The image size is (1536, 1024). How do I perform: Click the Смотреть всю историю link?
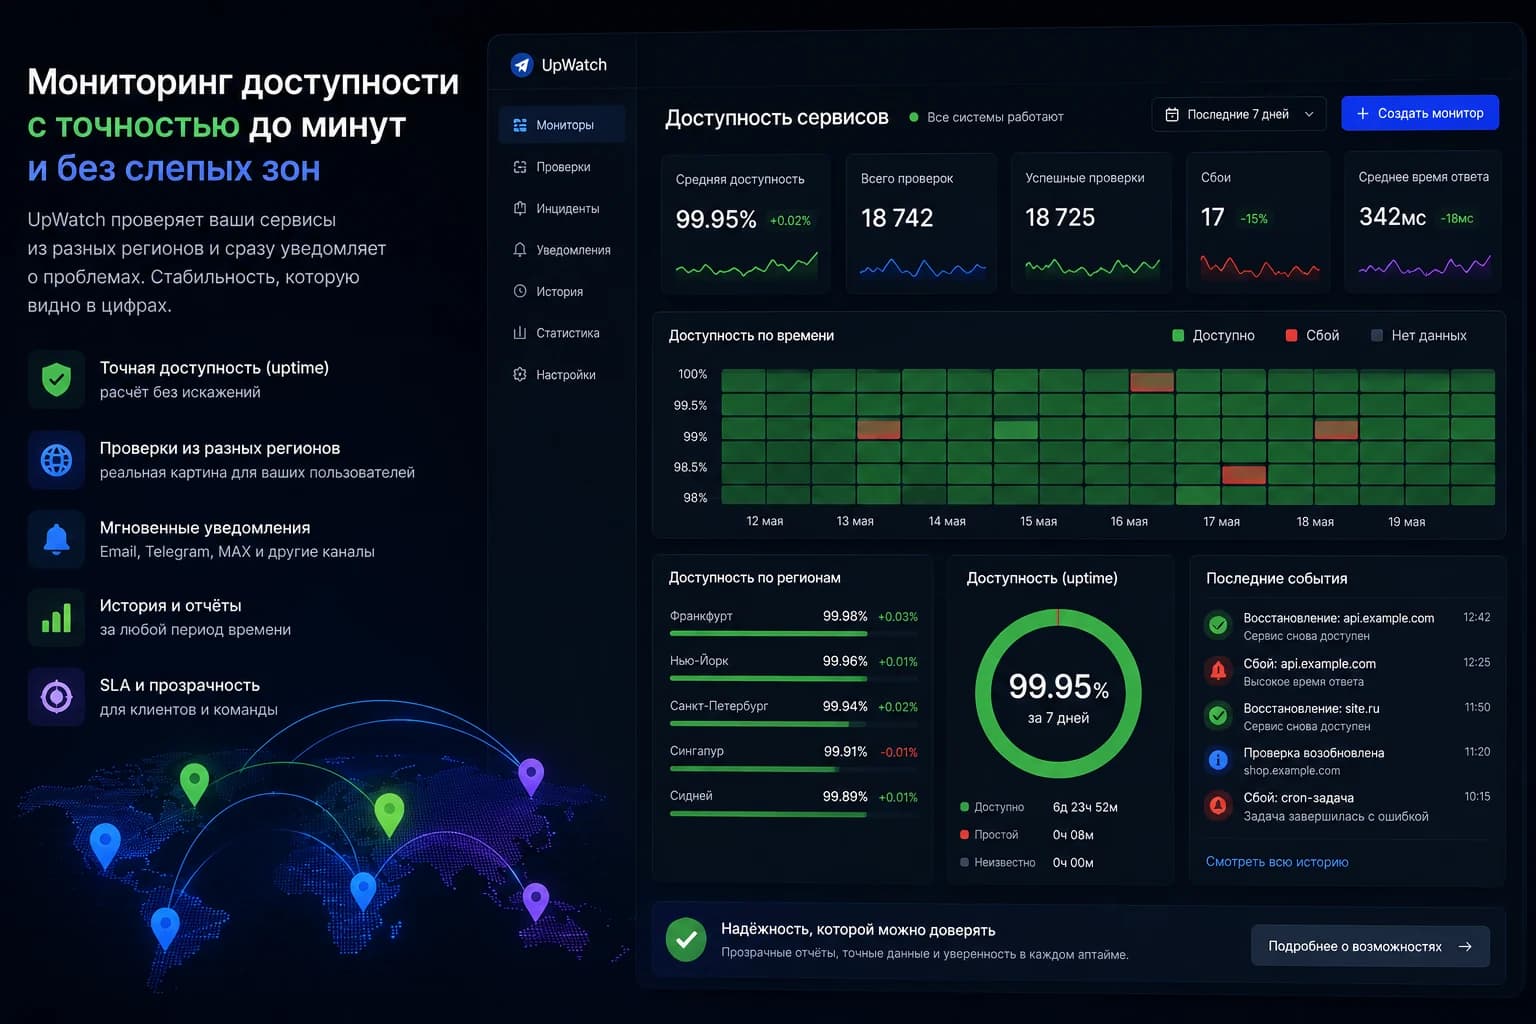pyautogui.click(x=1277, y=862)
